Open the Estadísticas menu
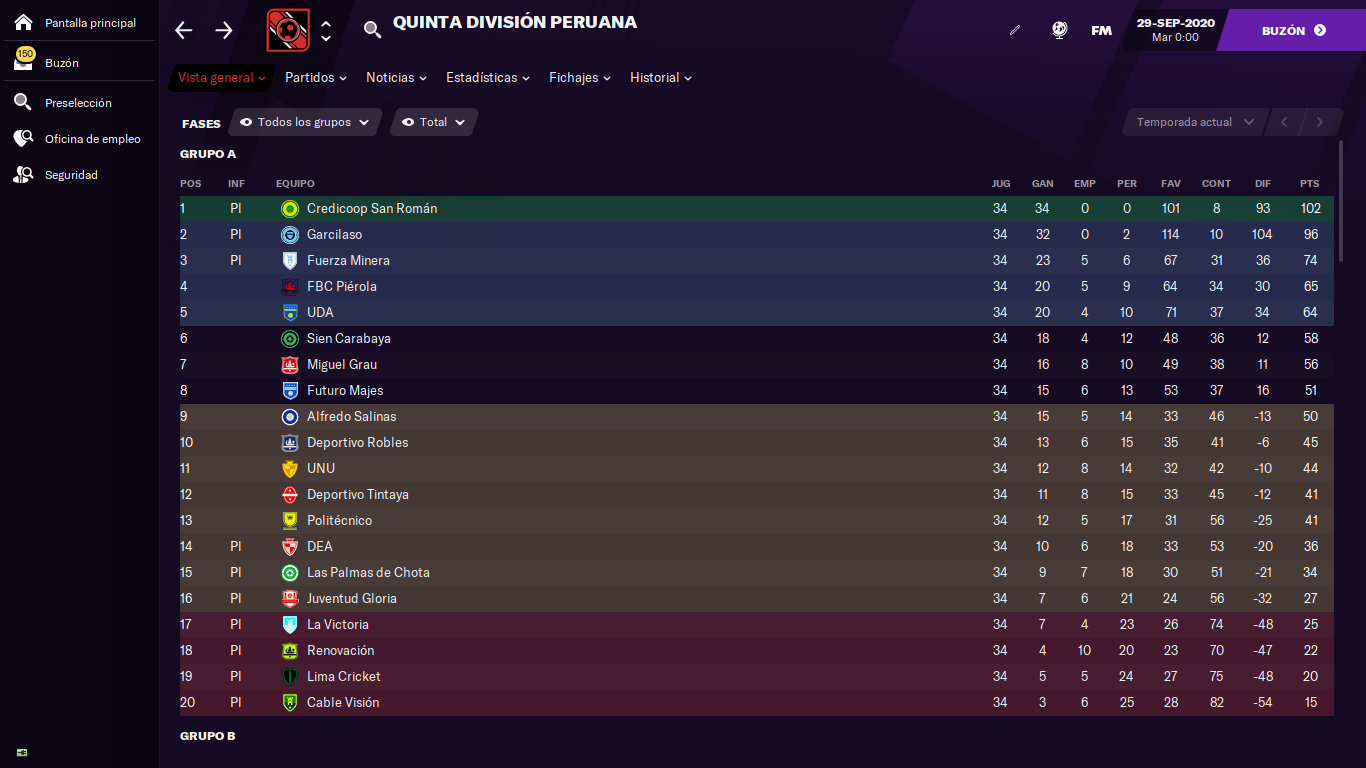Image resolution: width=1366 pixels, height=768 pixels. point(488,77)
